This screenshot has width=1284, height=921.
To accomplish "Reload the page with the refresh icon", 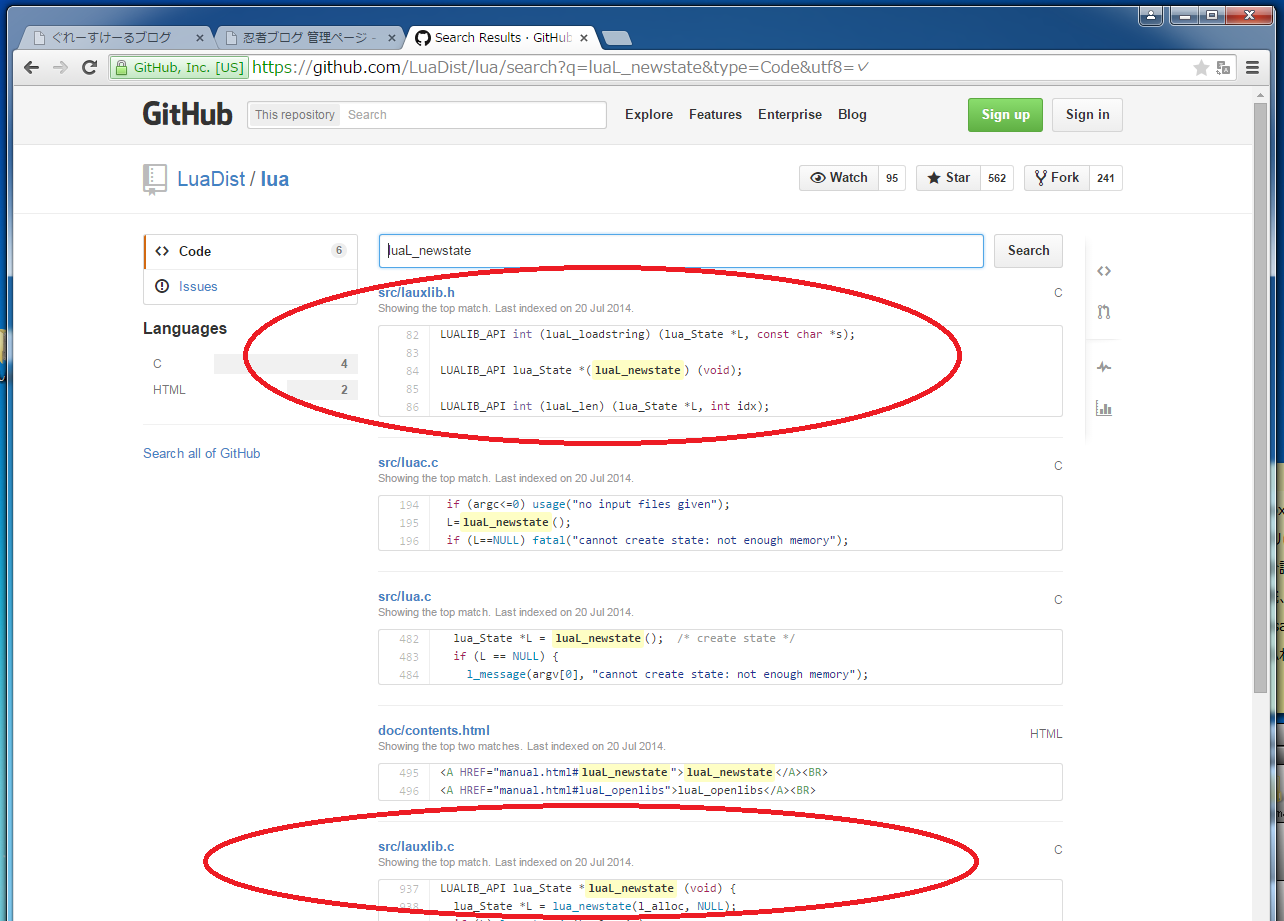I will (x=89, y=68).
